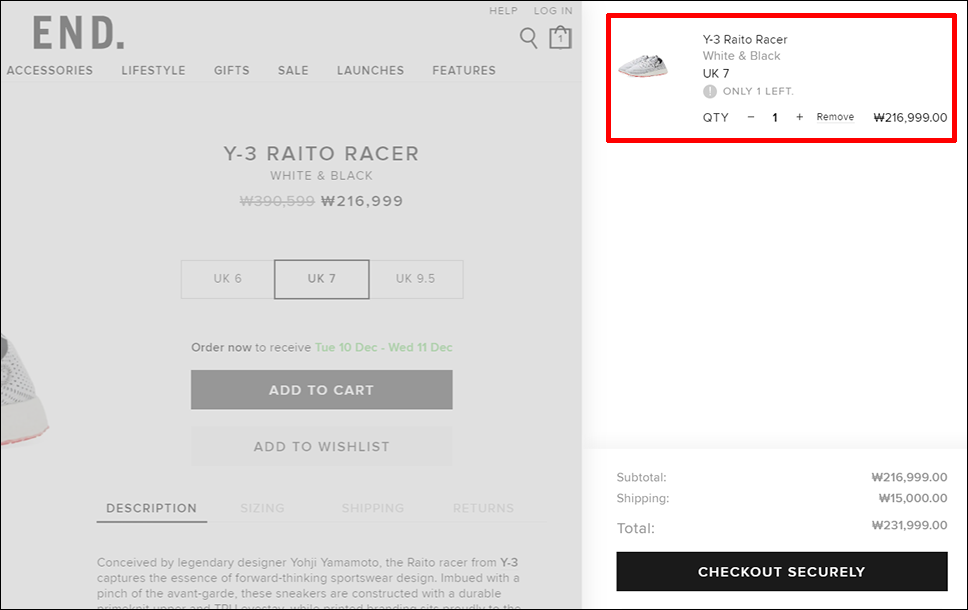Click Checkout Securely button
This screenshot has width=968, height=610.
tap(781, 572)
